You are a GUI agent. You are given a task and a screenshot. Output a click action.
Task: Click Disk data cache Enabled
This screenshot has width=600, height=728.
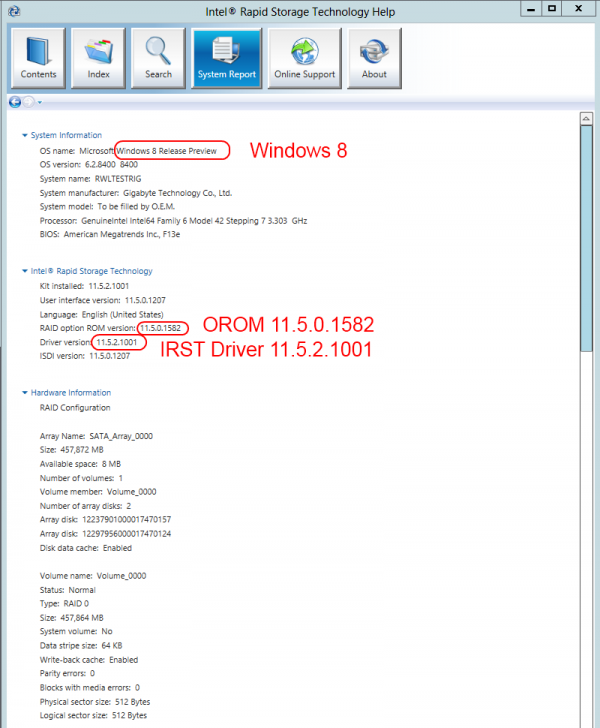(x=86, y=548)
